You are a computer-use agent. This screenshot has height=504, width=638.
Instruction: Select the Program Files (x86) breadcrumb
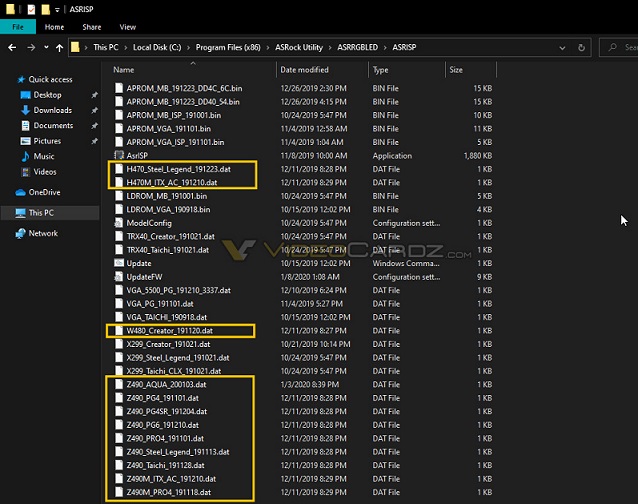click(228, 47)
